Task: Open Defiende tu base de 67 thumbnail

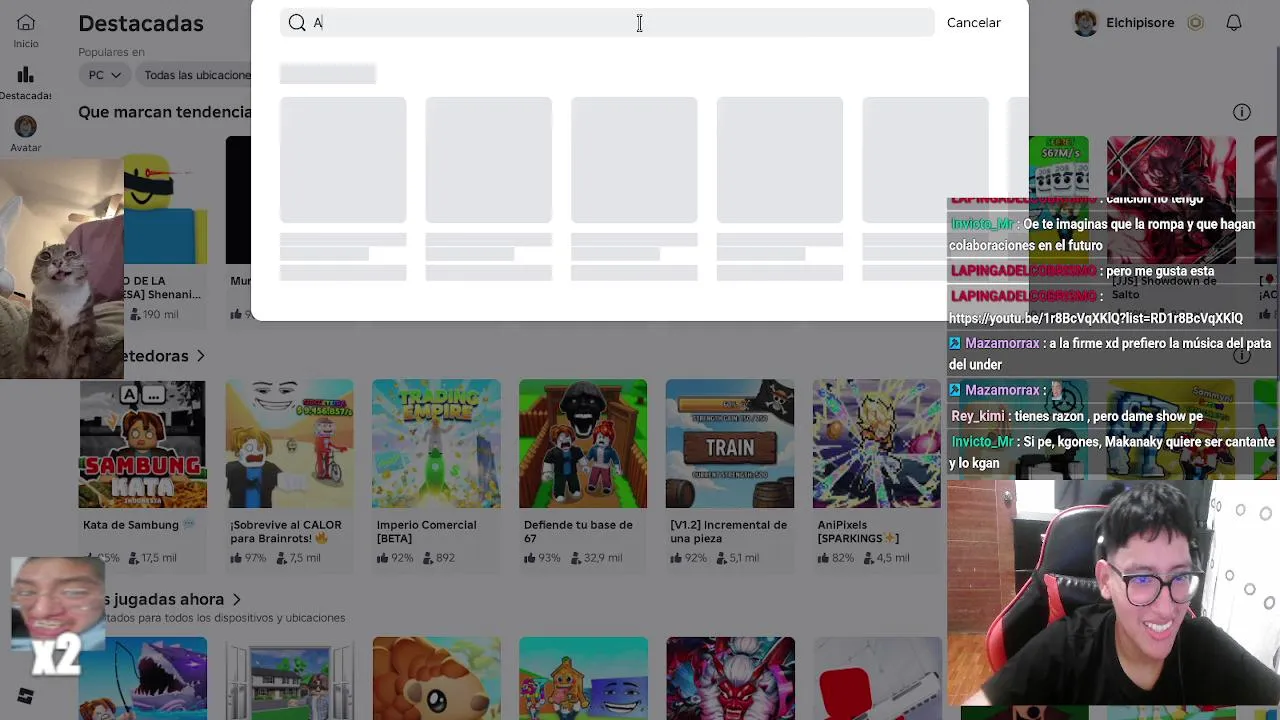Action: pos(583,444)
